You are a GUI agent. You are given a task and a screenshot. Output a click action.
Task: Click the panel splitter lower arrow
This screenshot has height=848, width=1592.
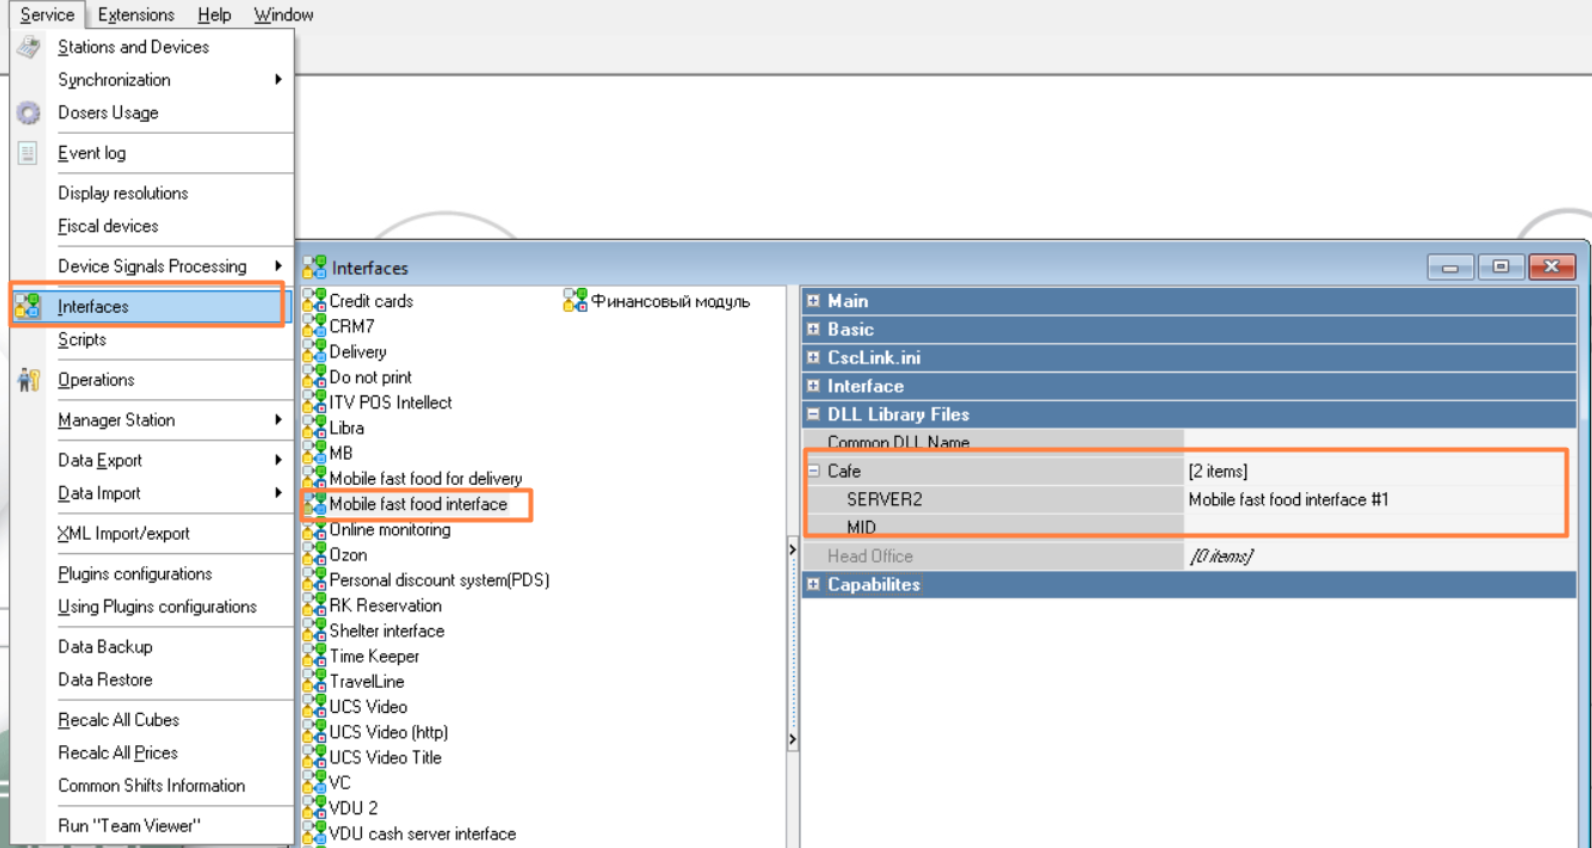(792, 740)
